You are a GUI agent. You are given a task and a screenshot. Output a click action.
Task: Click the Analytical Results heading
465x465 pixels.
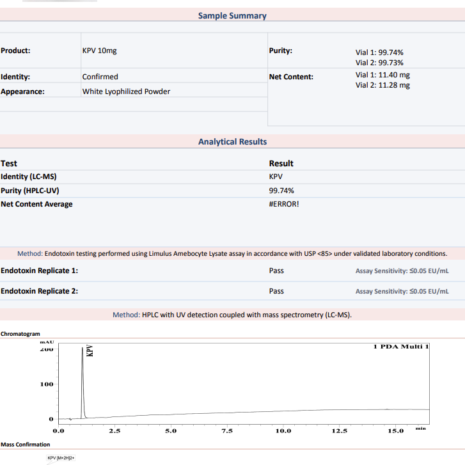click(x=233, y=142)
